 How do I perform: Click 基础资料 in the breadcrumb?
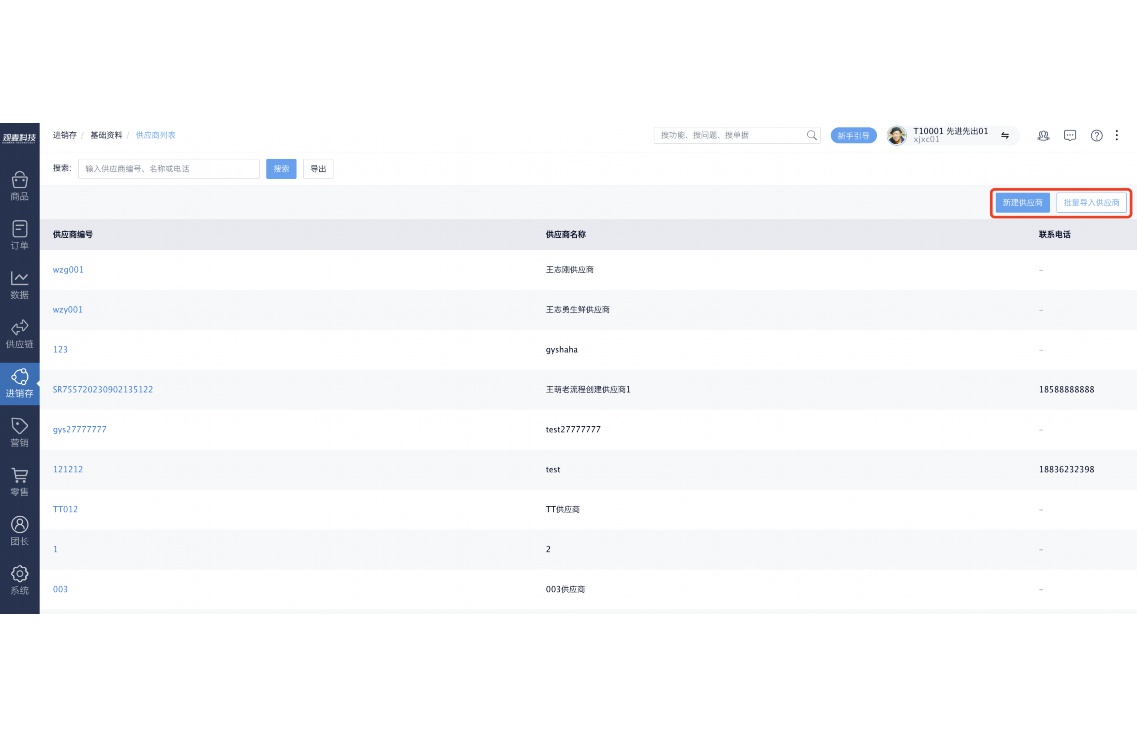pyautogui.click(x=106, y=135)
